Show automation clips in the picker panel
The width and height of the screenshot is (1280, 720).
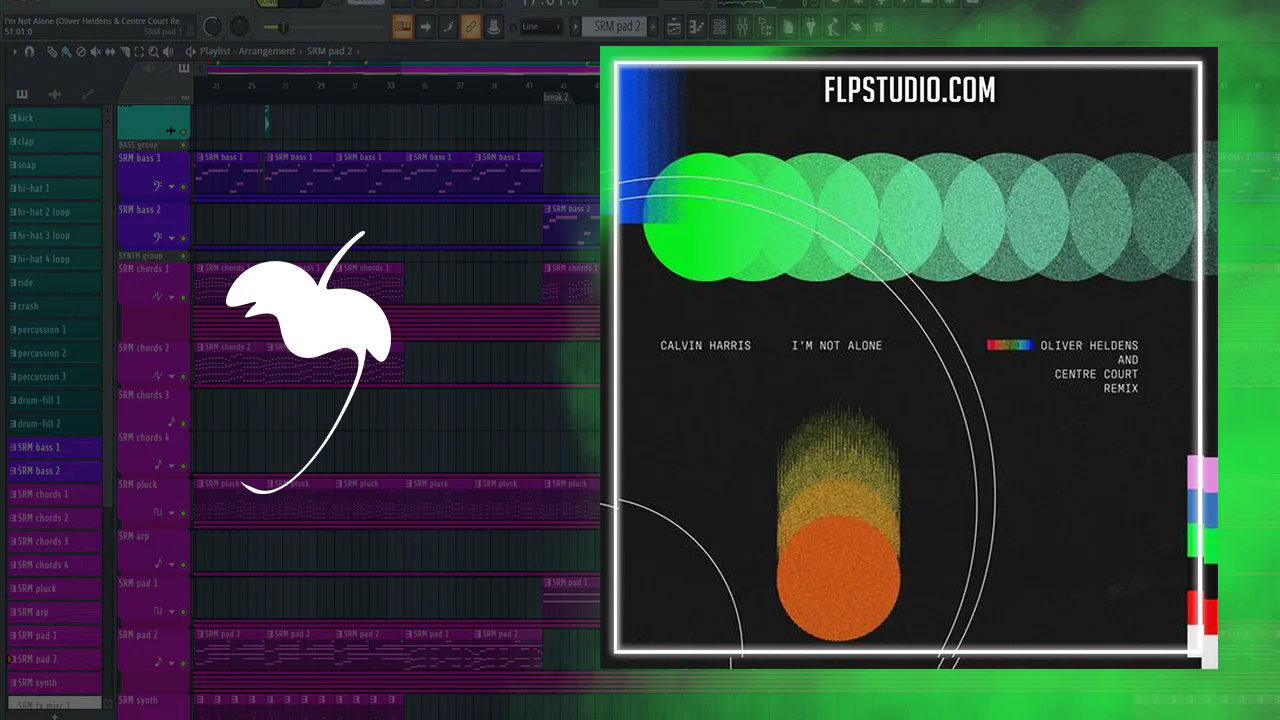88,94
